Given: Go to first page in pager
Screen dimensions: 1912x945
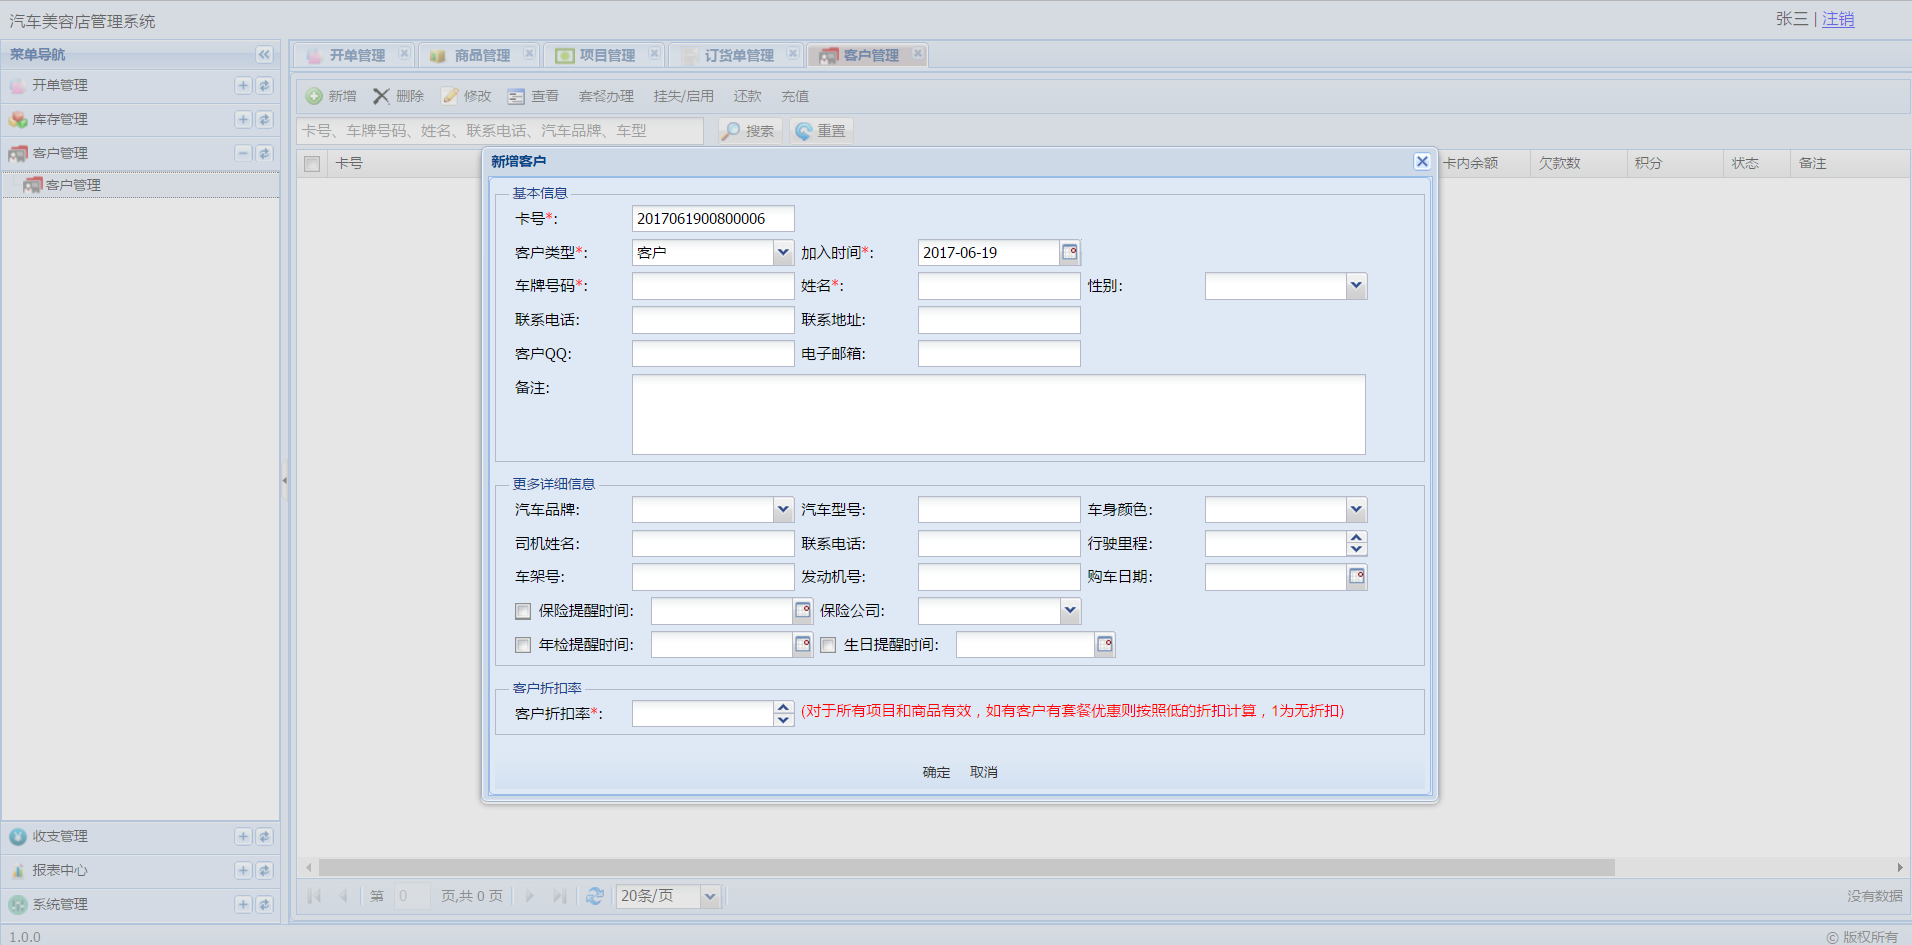Looking at the screenshot, I should pos(314,896).
